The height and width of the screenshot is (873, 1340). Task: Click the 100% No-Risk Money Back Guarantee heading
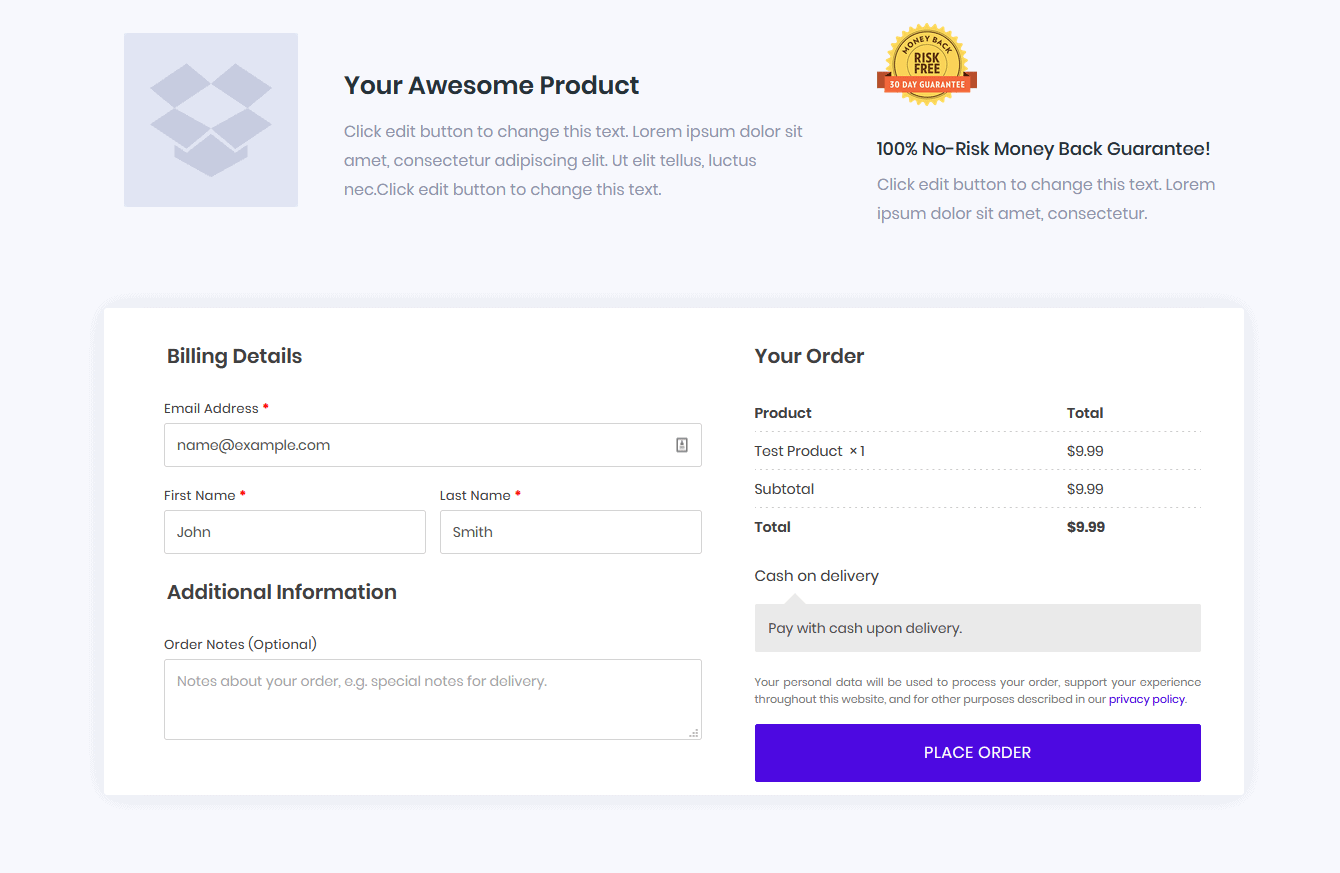click(x=1044, y=149)
